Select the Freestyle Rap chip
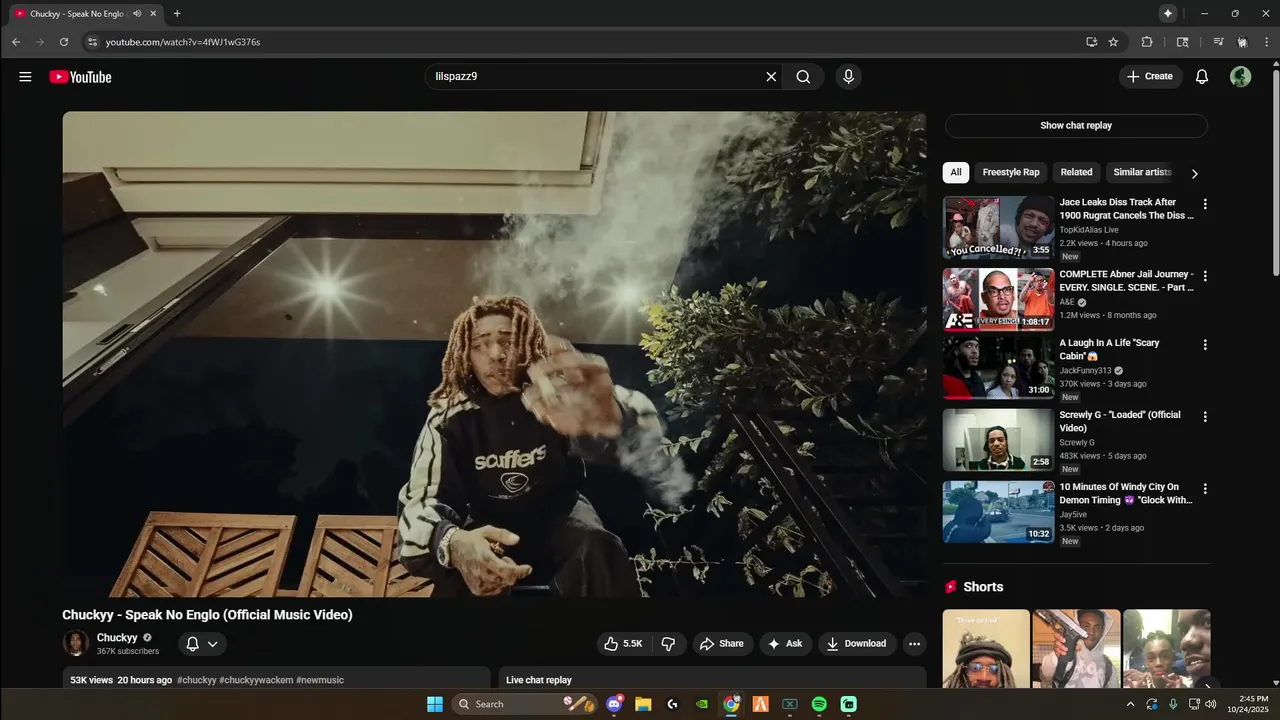The height and width of the screenshot is (720, 1280). (x=1011, y=172)
